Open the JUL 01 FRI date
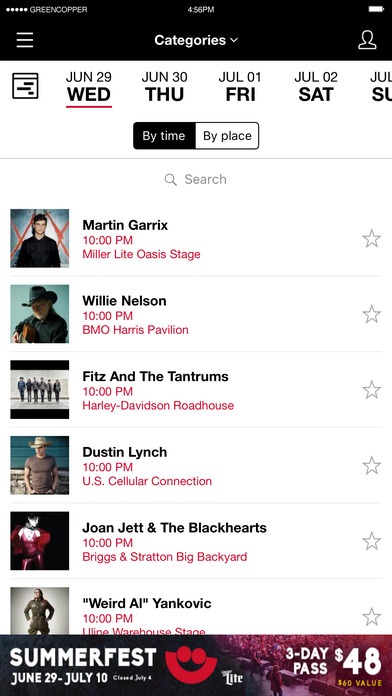The image size is (392, 696). click(x=240, y=87)
